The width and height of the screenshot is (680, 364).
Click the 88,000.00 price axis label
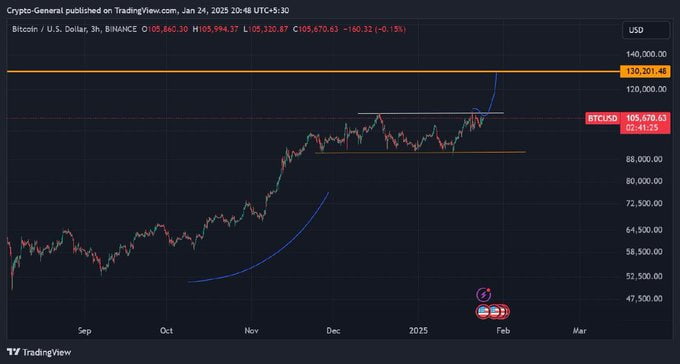pyautogui.click(x=644, y=159)
